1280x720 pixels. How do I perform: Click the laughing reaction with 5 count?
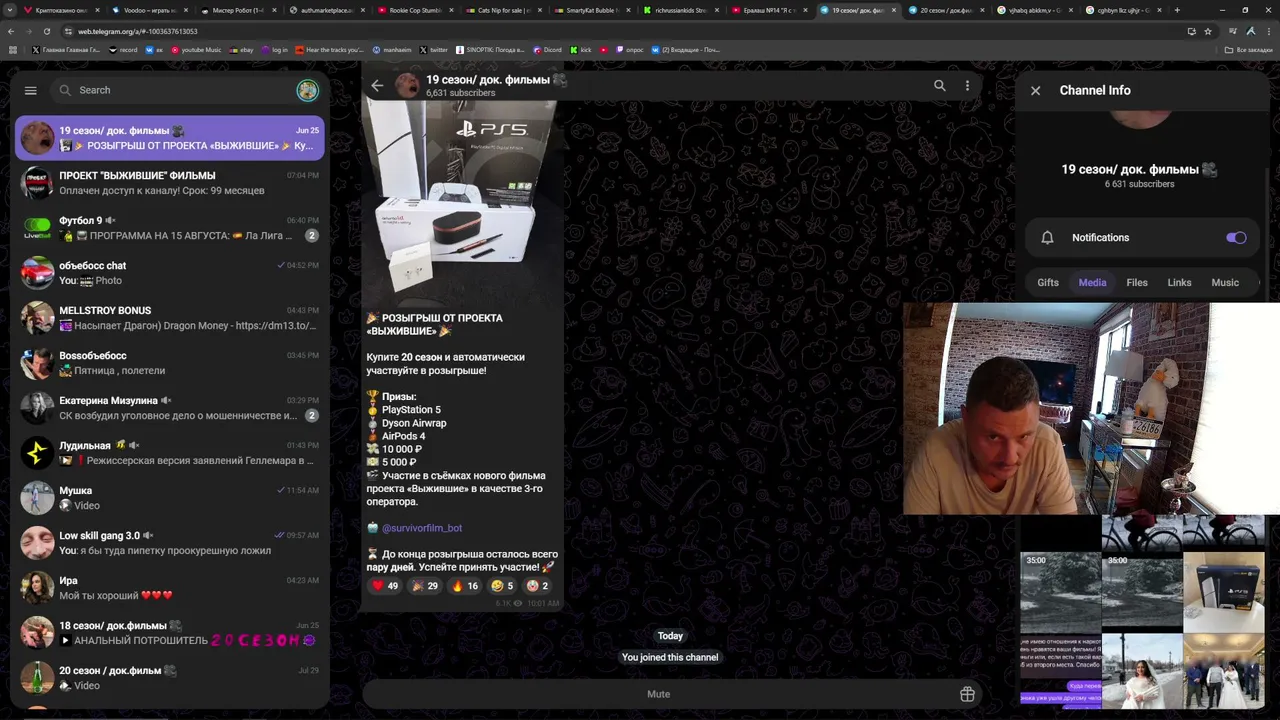click(502, 586)
